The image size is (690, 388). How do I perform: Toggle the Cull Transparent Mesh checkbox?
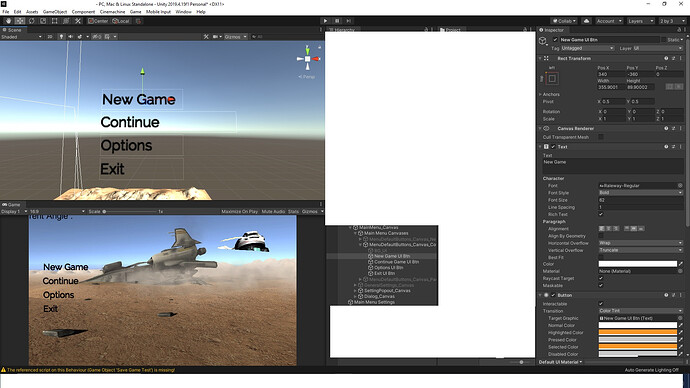pyautogui.click(x=601, y=137)
